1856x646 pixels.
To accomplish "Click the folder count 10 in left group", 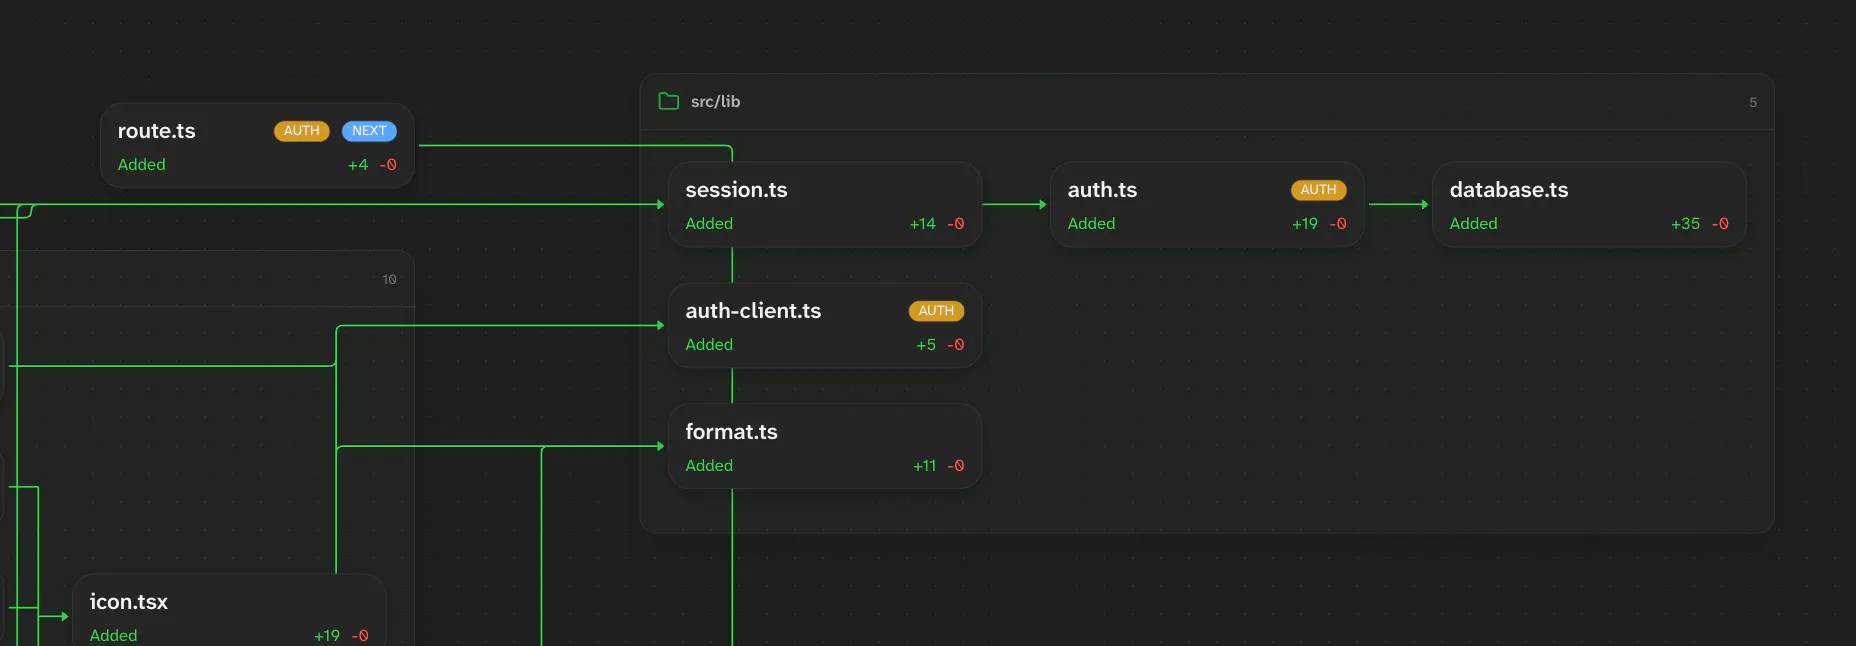I will tap(389, 279).
